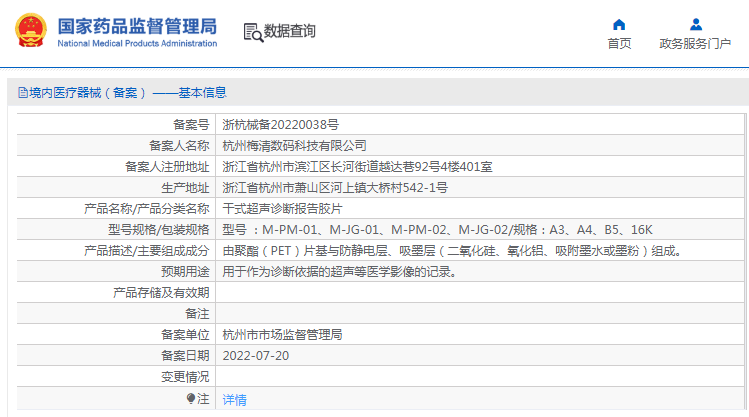Viewport: 749px width, 417px height.
Task: Select 杭州梅清数码科技有限公司 cell
Action: tap(294, 146)
